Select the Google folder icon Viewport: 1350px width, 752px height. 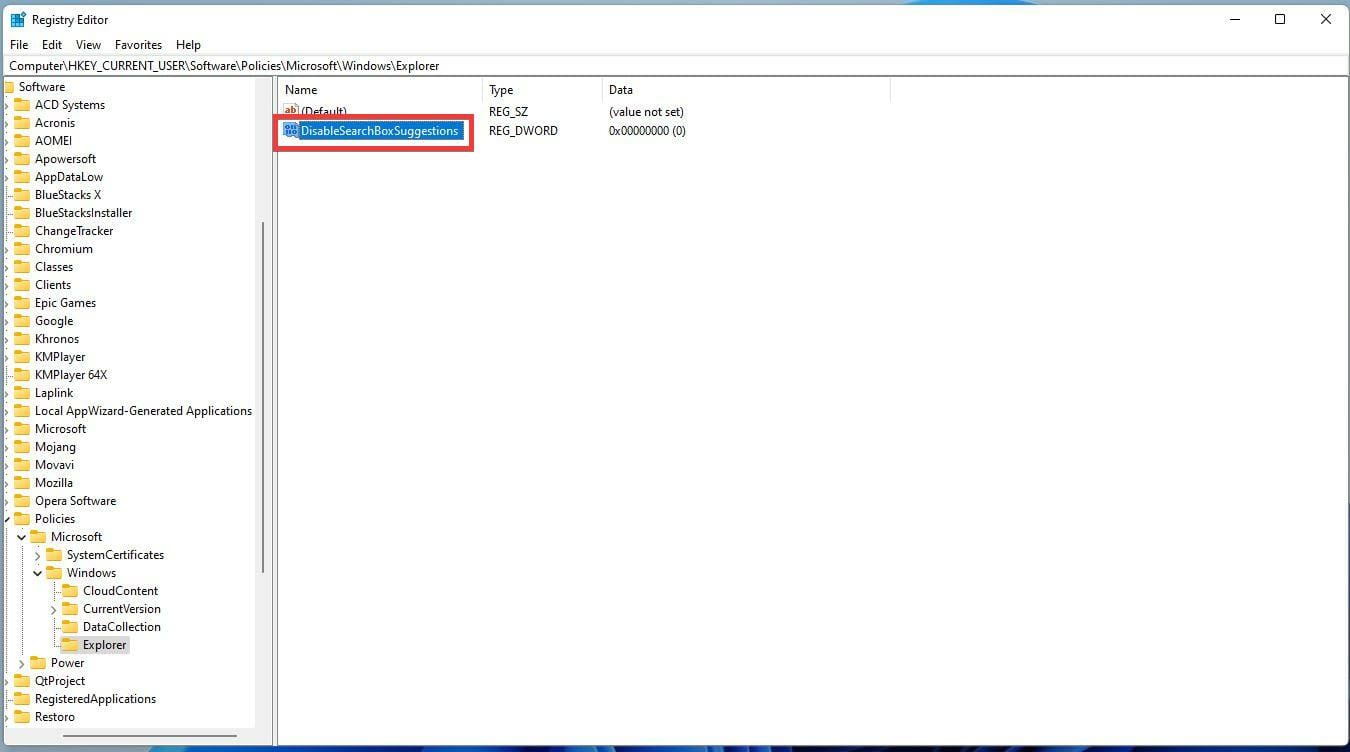(22, 320)
